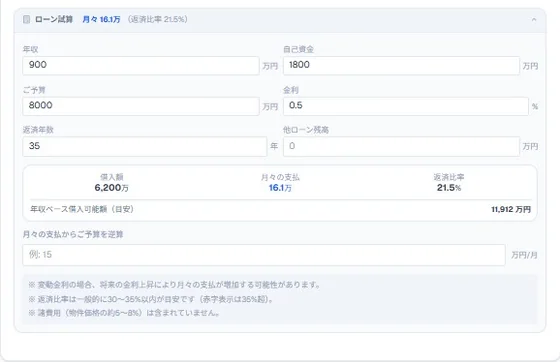Focus the 自己資金 input showing 1800

(401, 65)
